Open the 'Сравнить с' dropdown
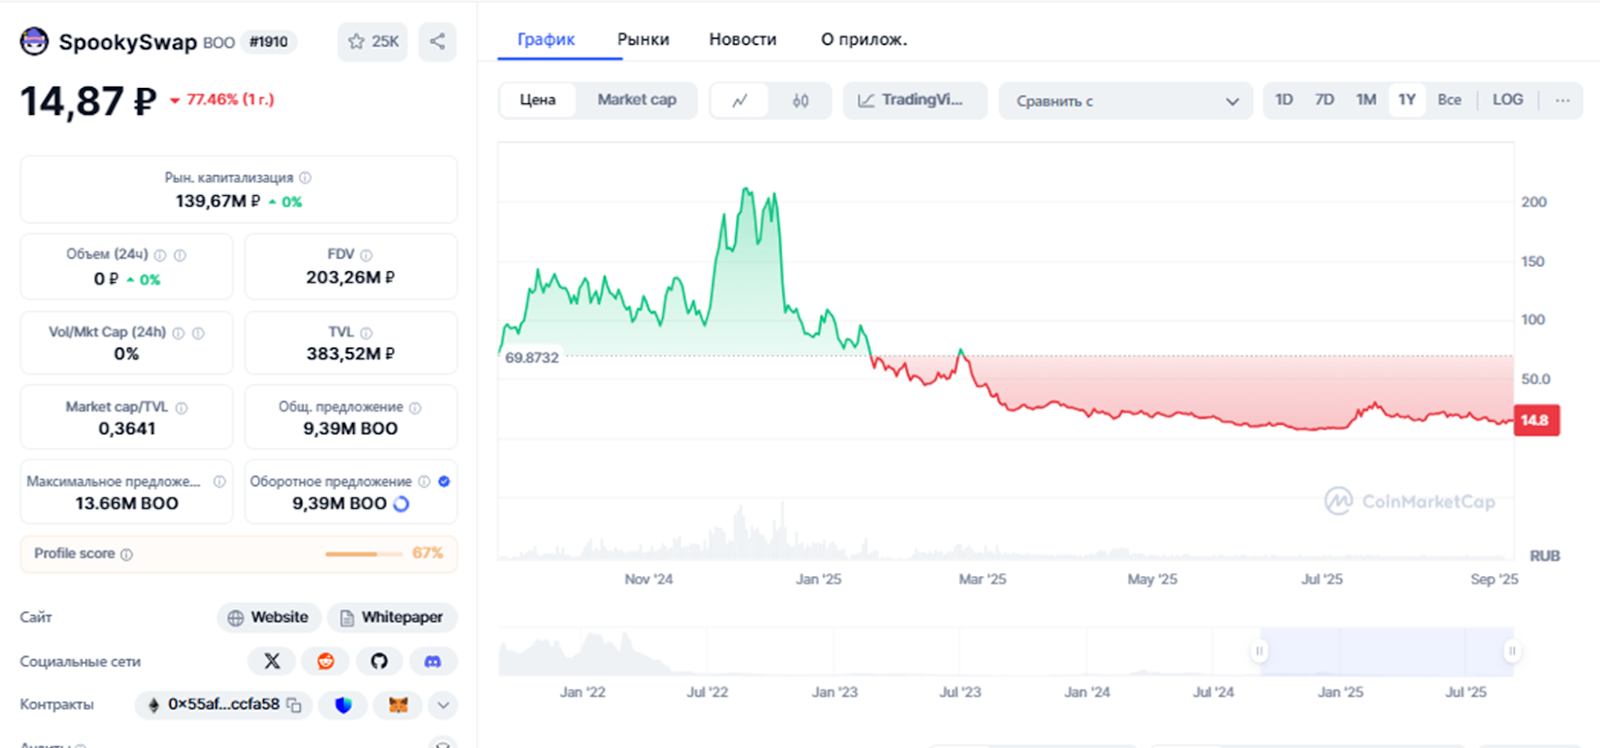Screen dimensions: 1600x748 [x=1125, y=101]
